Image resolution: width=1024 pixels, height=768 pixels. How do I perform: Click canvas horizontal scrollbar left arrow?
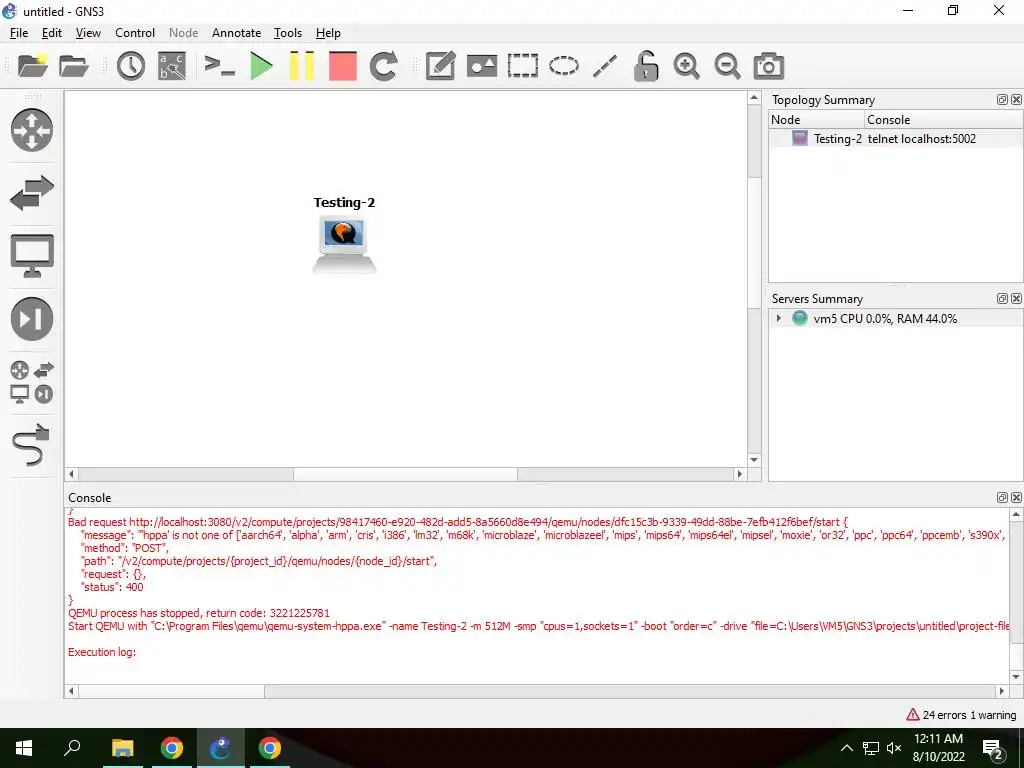(72, 474)
